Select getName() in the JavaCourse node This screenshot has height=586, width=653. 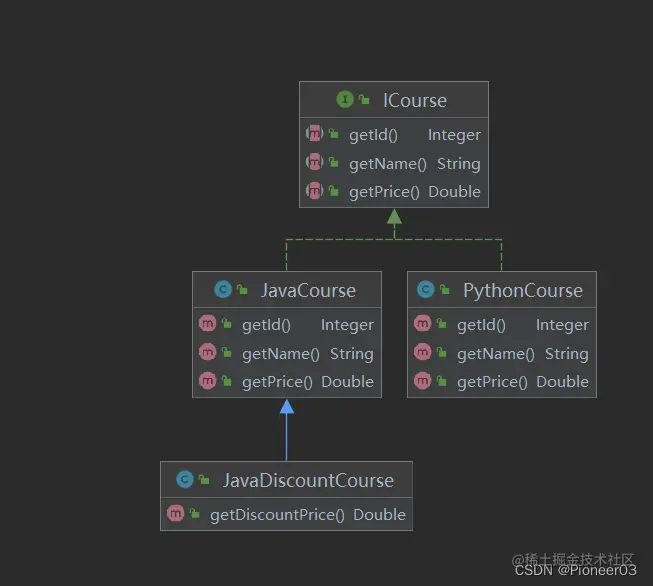click(281, 354)
